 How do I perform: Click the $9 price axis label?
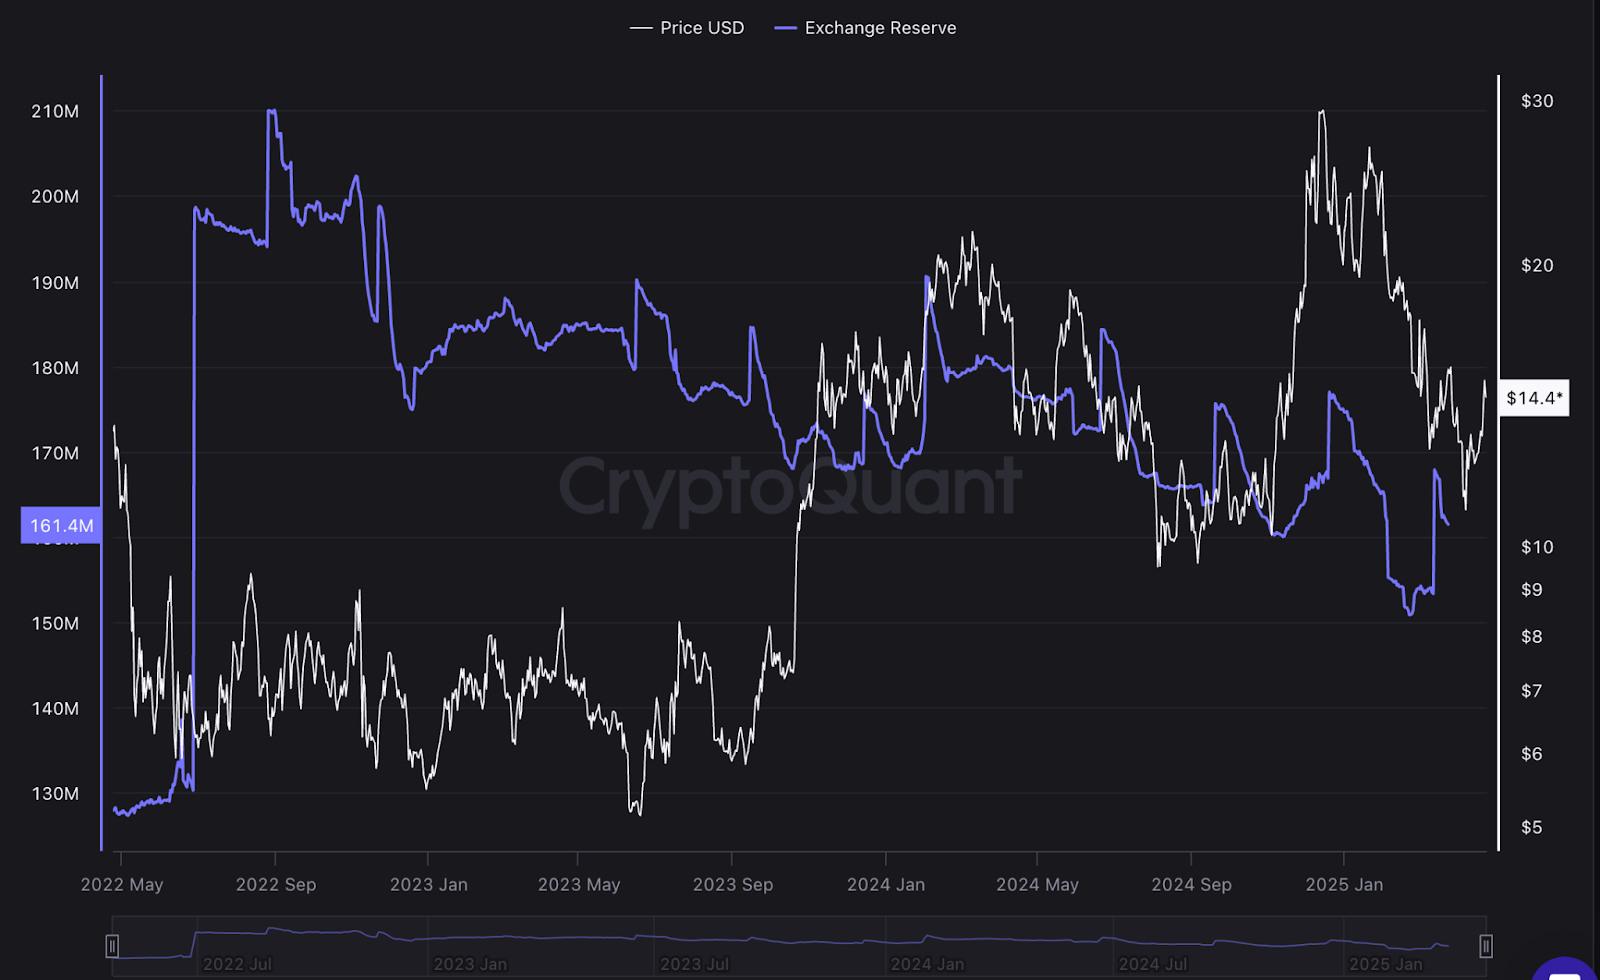pos(1532,589)
